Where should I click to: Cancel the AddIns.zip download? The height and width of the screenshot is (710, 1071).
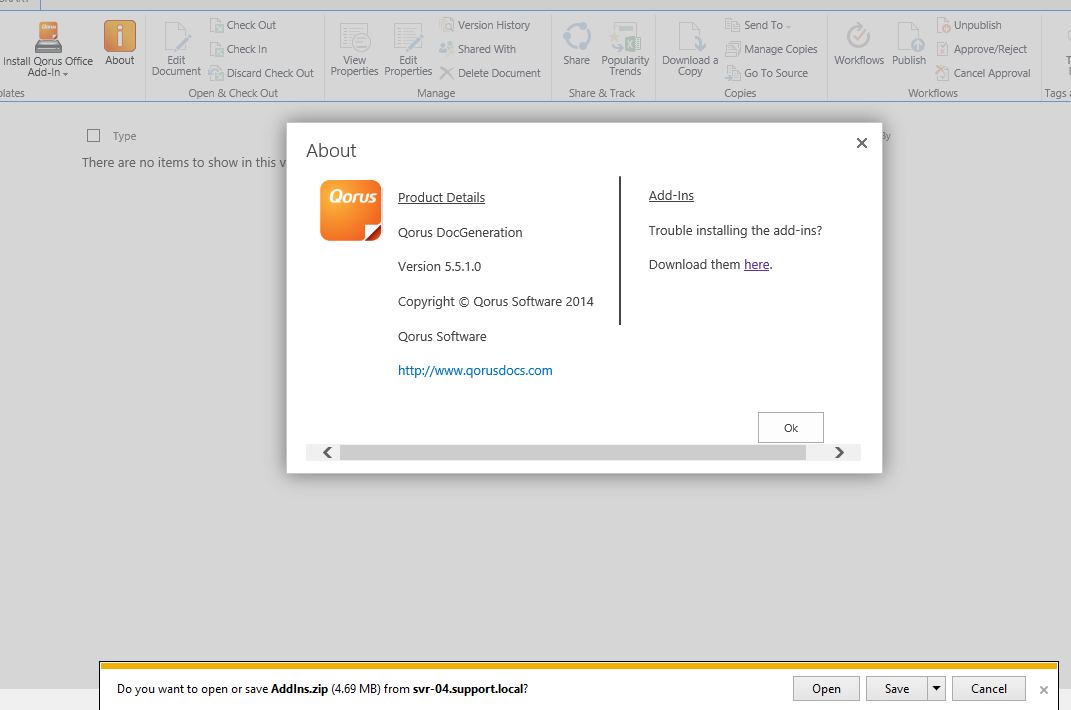tap(989, 689)
